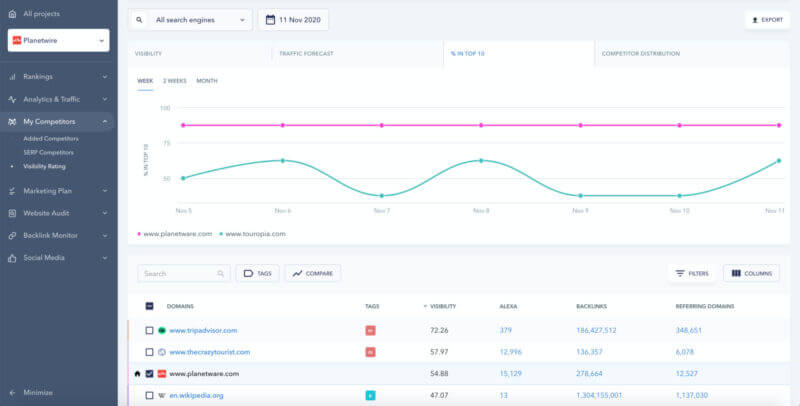
Task: Click the Nov 11 point on touropia line
Action: coord(779,161)
